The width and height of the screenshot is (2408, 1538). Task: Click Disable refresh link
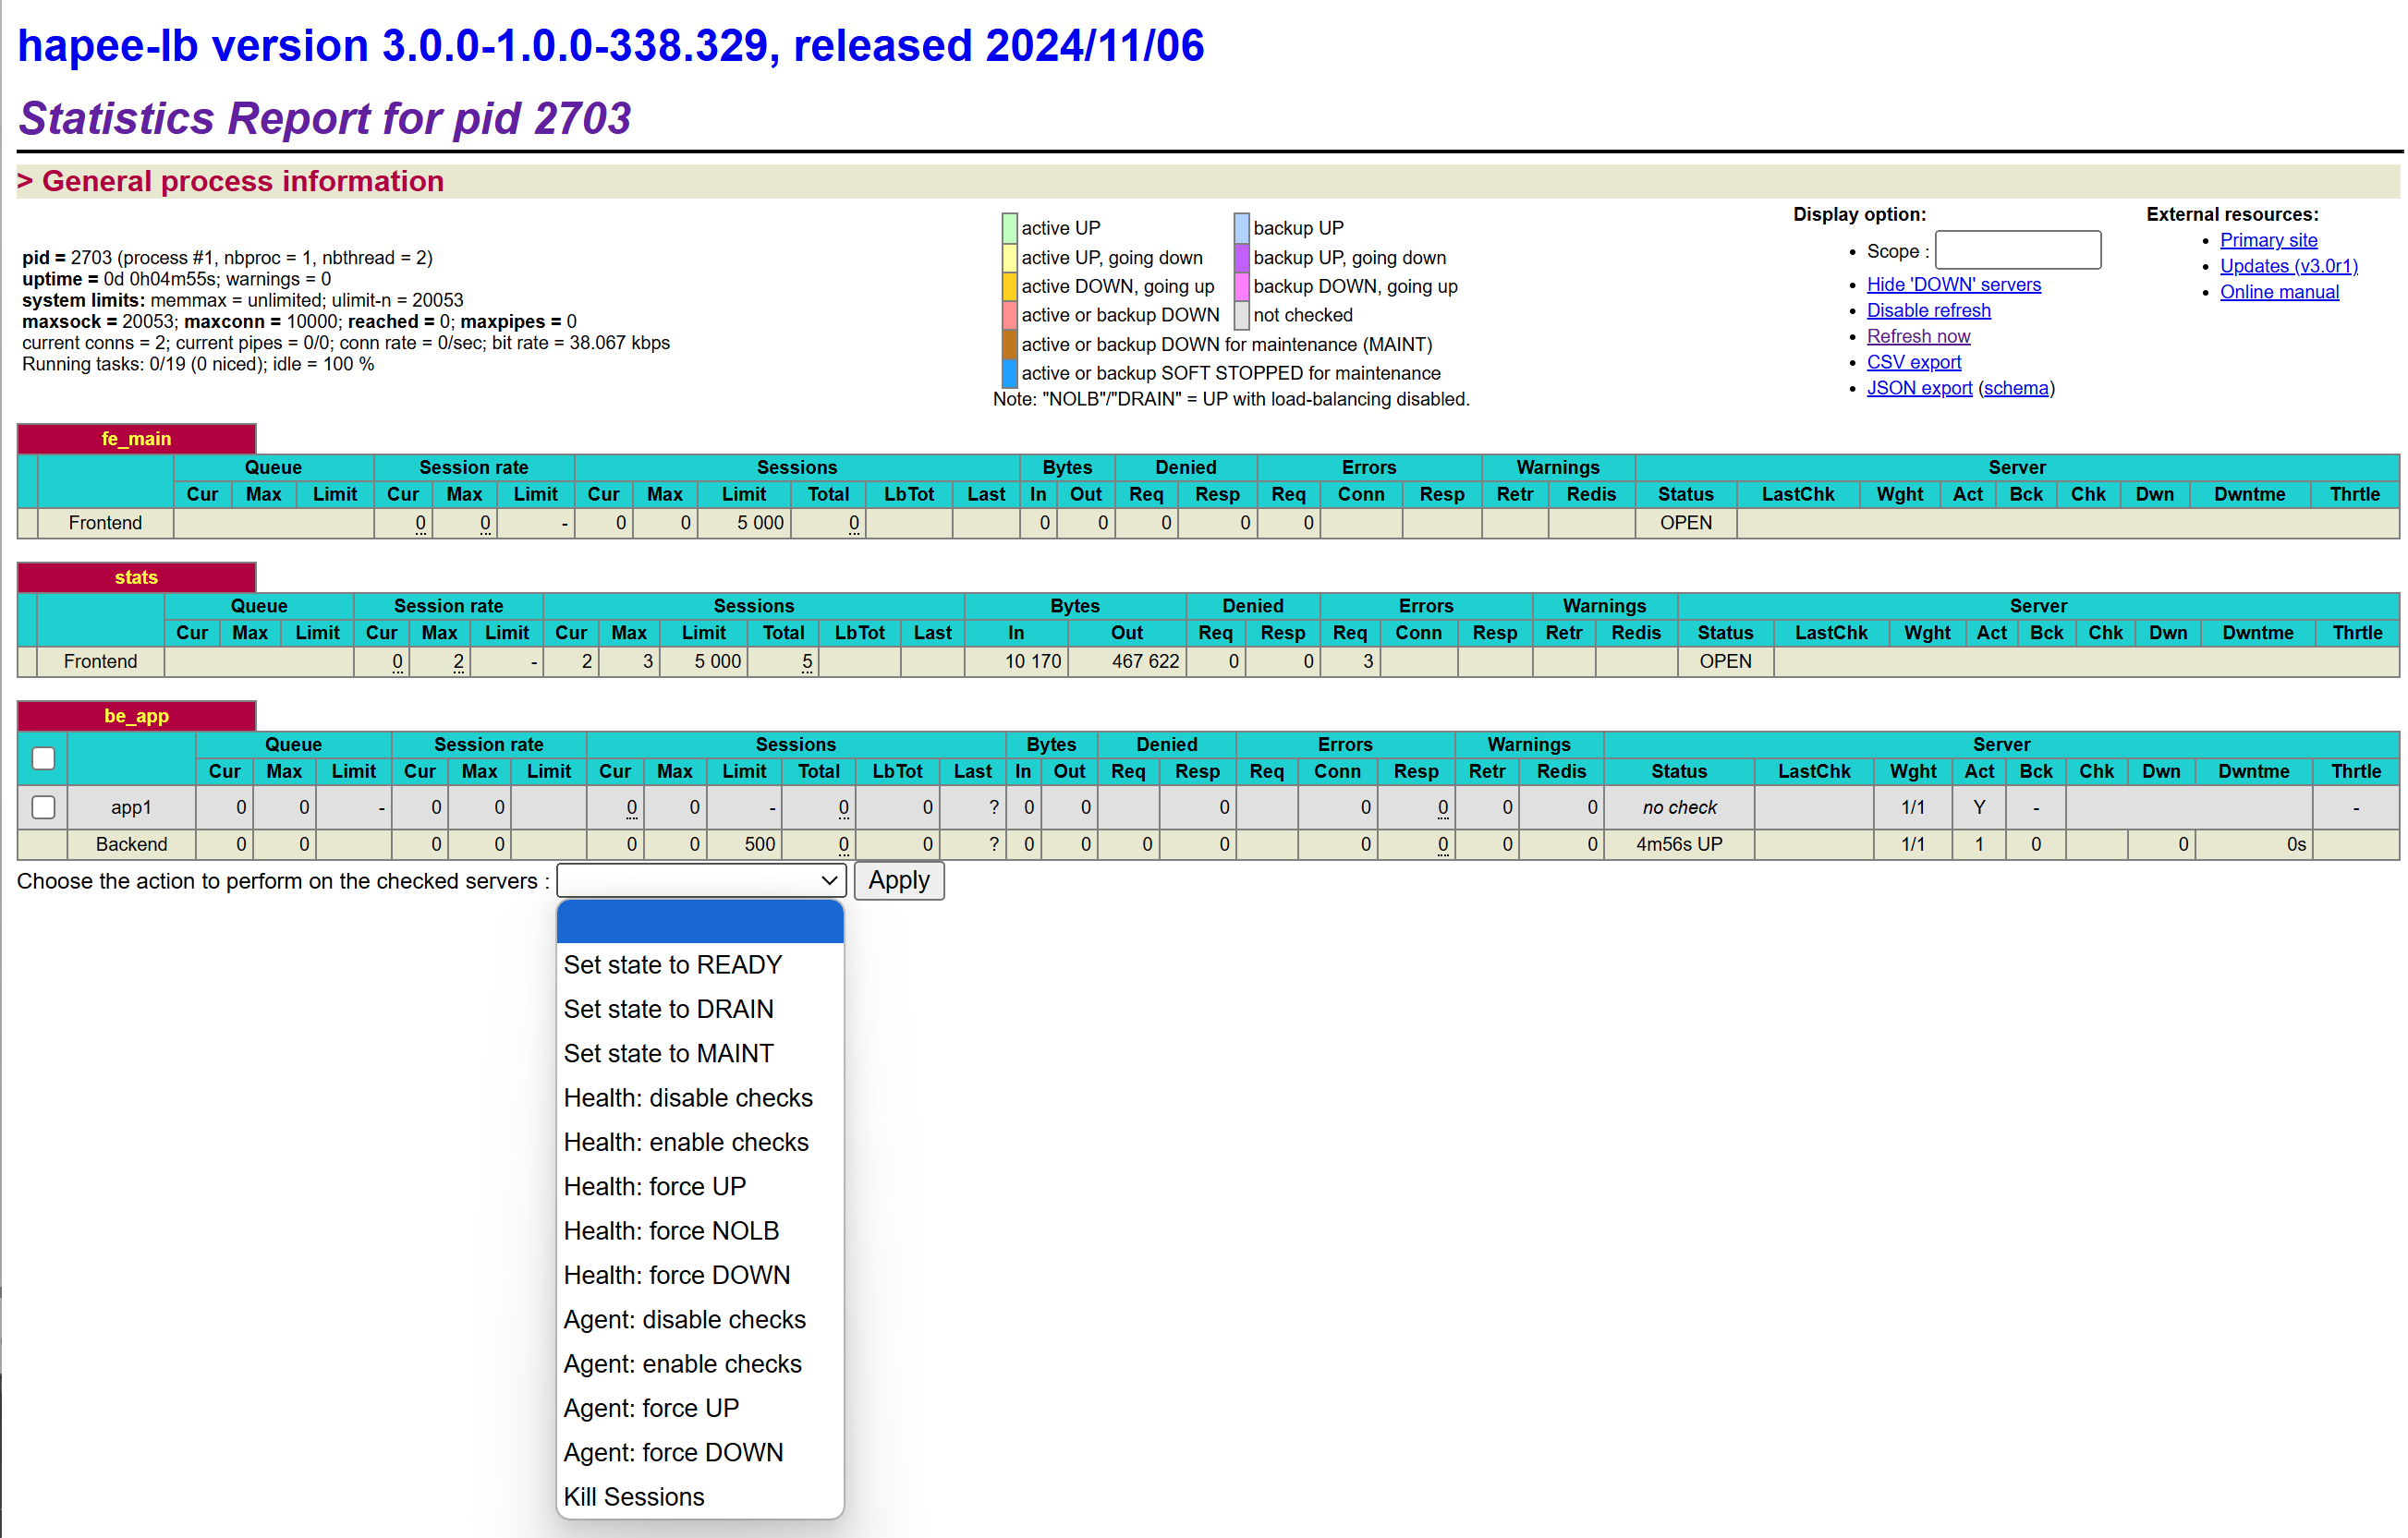pyautogui.click(x=1928, y=310)
